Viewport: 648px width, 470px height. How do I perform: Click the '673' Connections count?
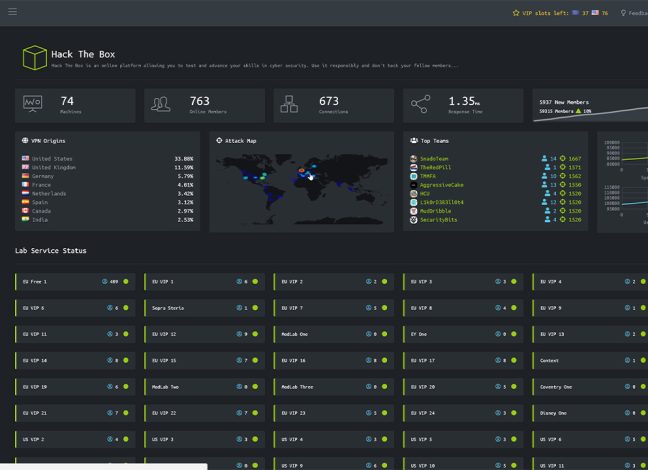[329, 101]
